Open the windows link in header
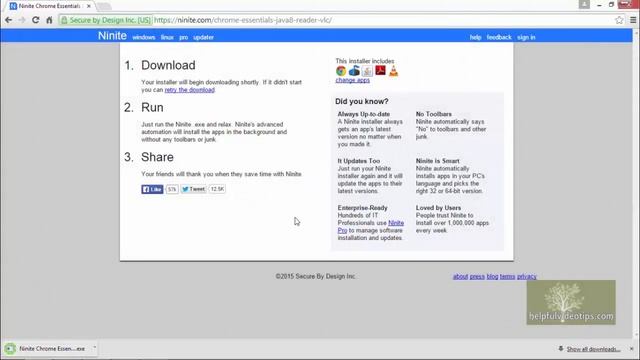This screenshot has height=360, width=640. pyautogui.click(x=144, y=37)
